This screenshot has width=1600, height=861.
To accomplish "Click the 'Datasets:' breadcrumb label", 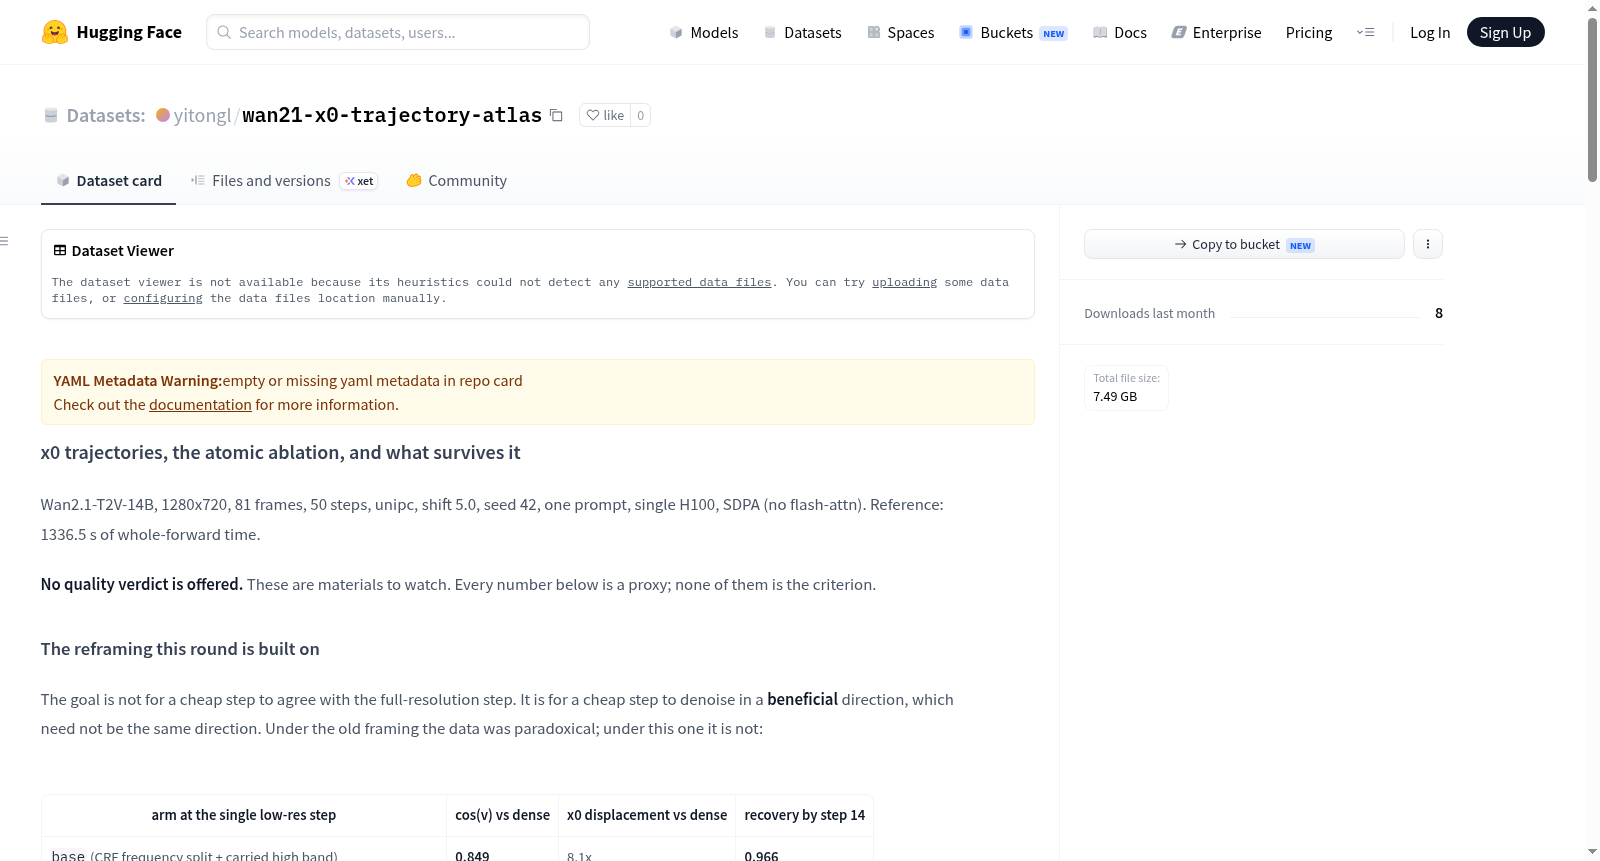I will tap(106, 115).
